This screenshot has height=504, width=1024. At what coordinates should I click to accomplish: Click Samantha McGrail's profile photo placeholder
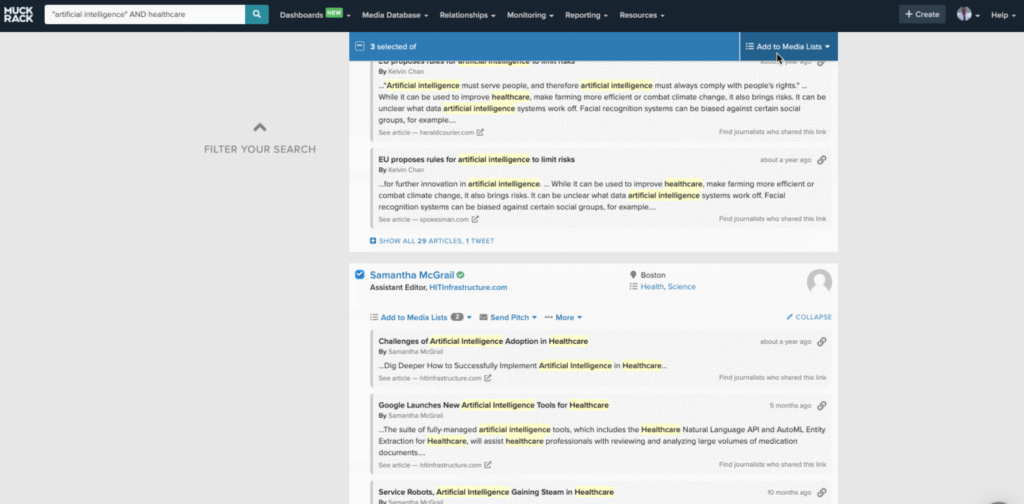pos(819,282)
